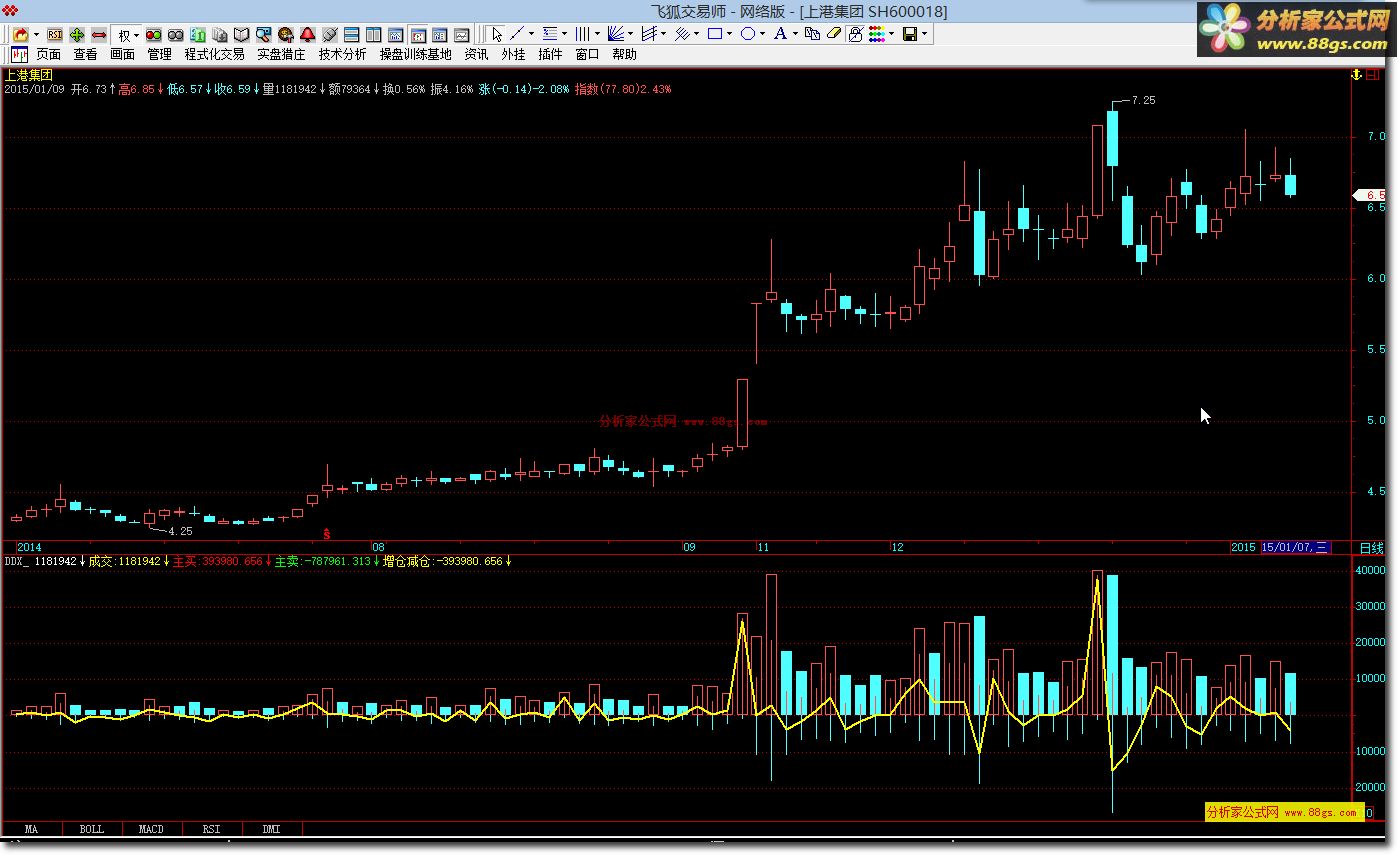Expand the save icon dropdown arrow

(x=925, y=34)
